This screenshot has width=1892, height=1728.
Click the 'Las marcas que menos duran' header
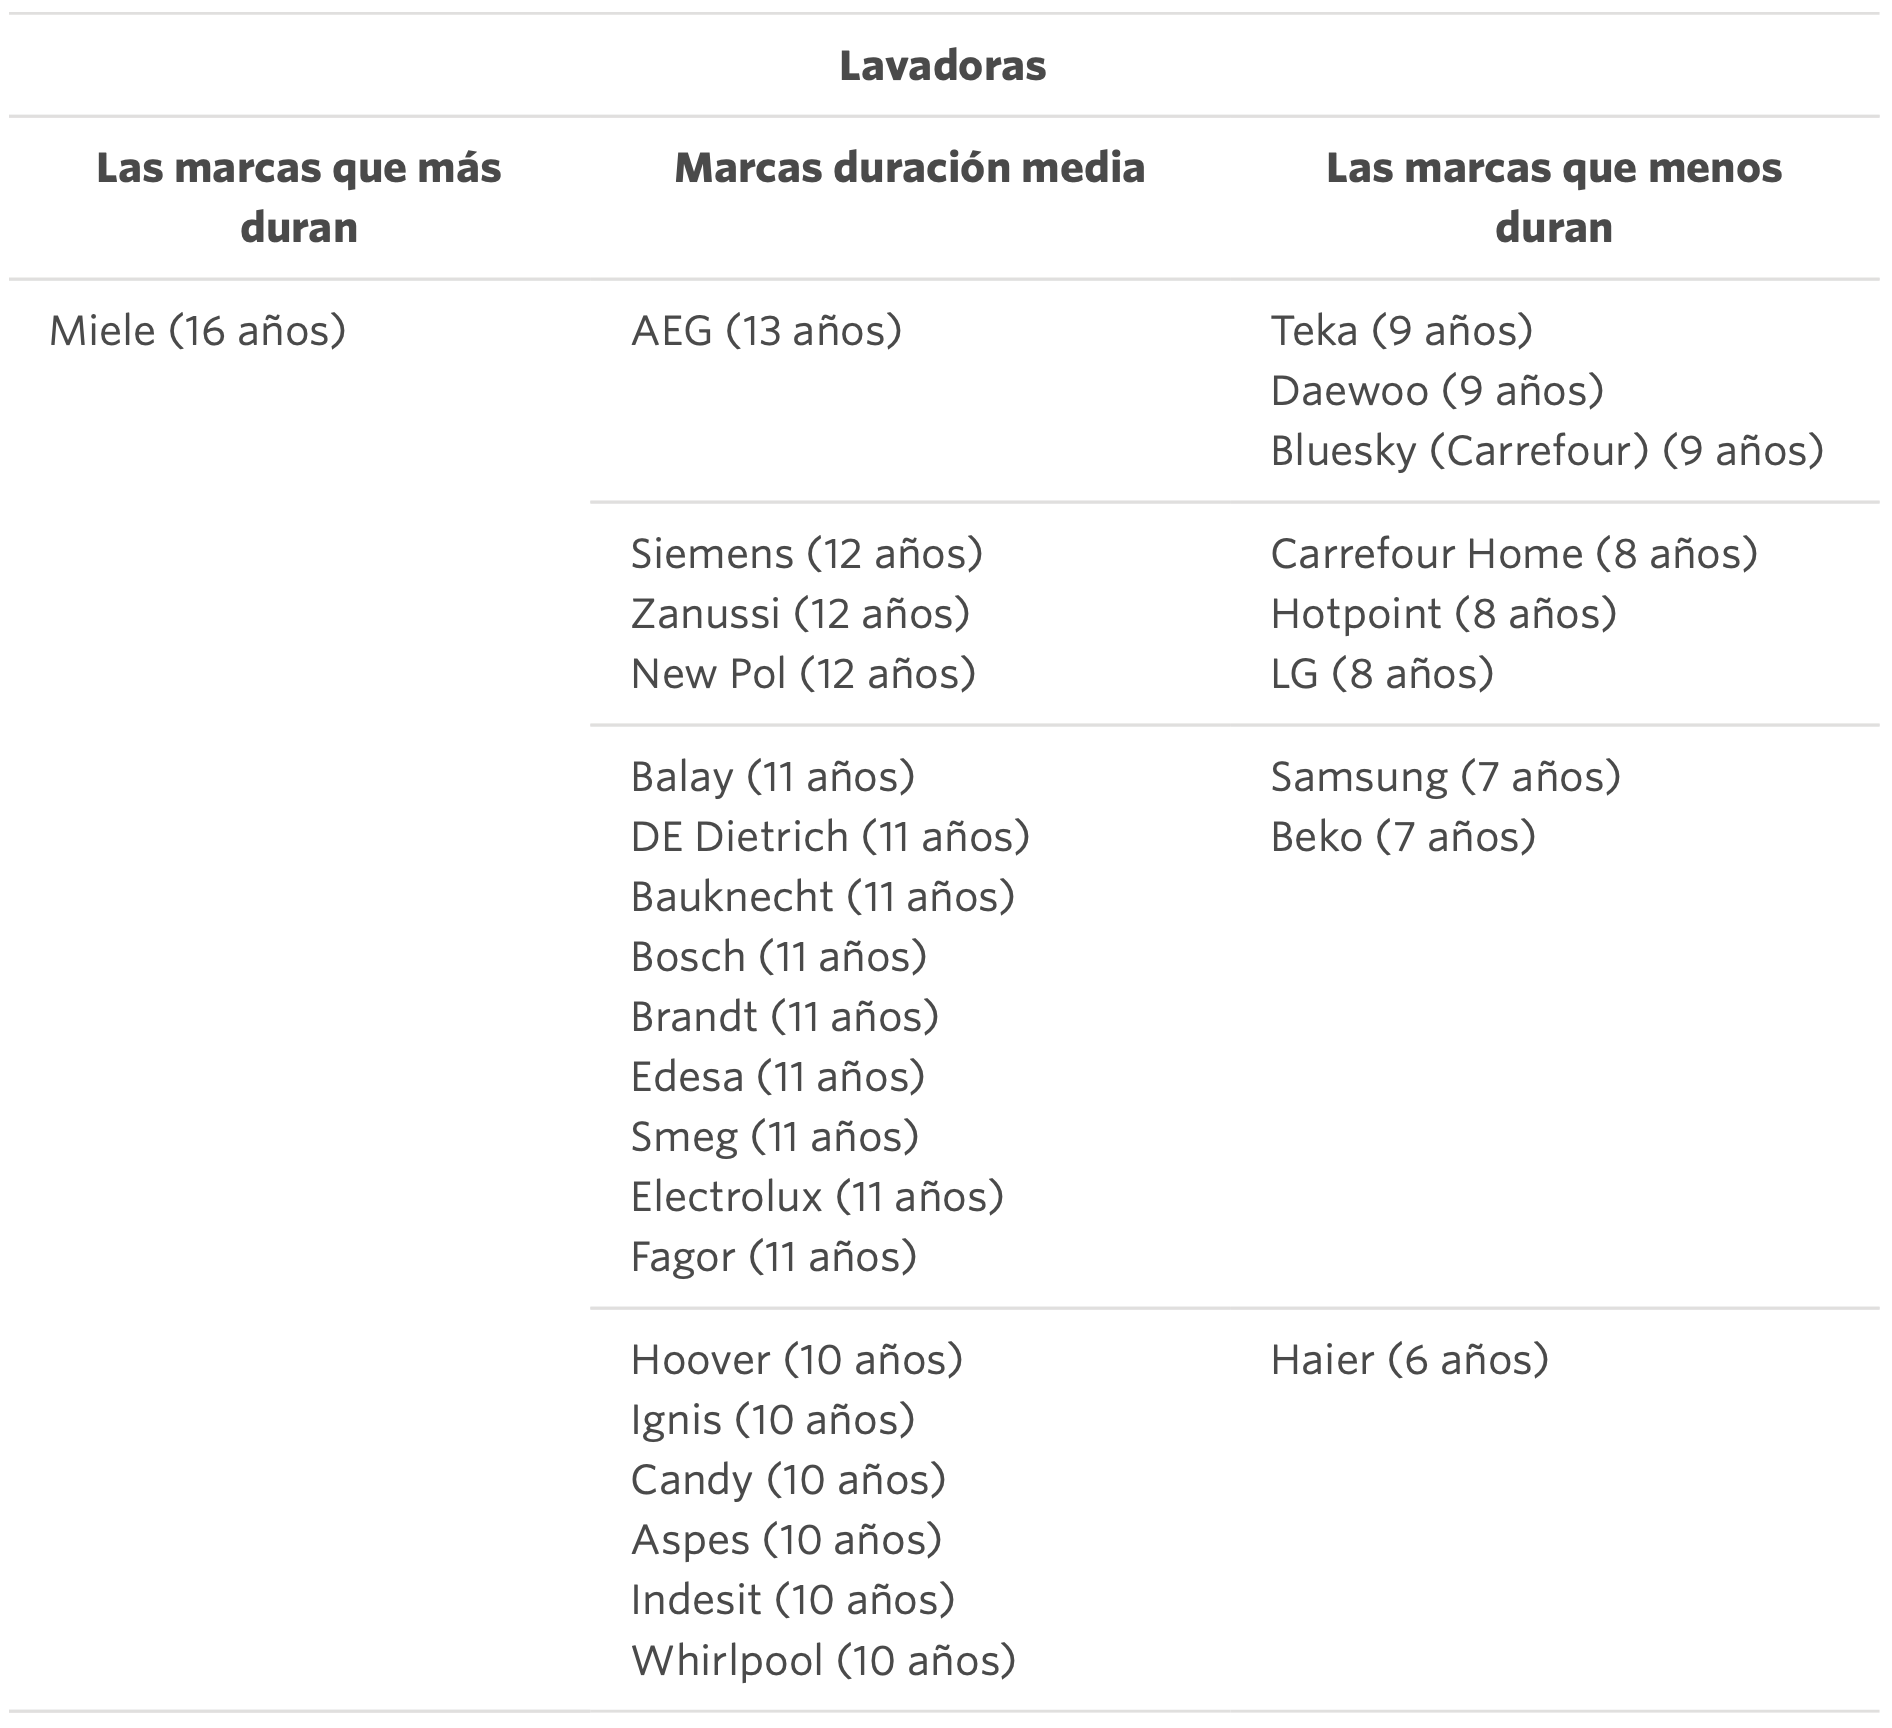(x=1553, y=197)
